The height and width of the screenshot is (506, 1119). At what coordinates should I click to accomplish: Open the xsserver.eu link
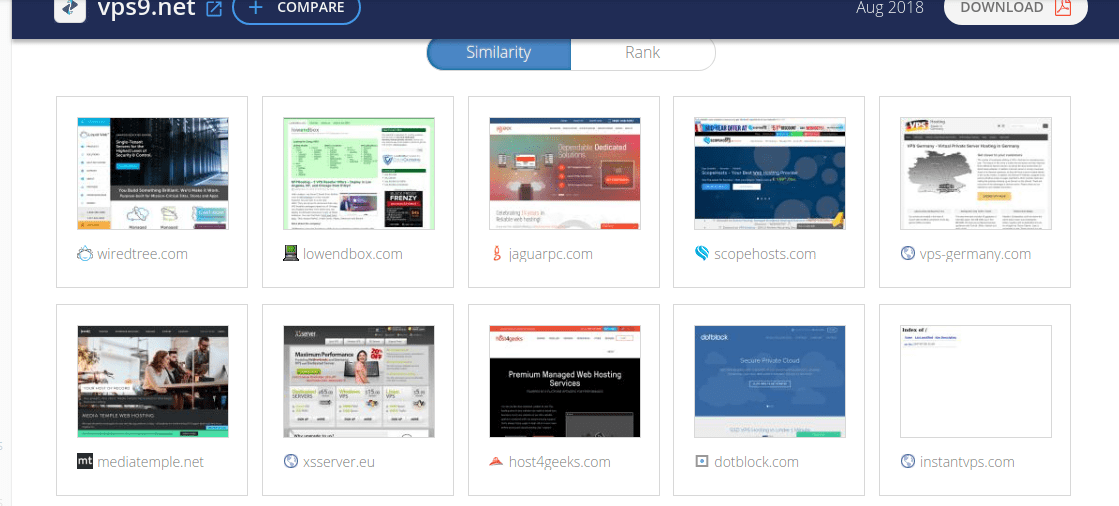(339, 462)
